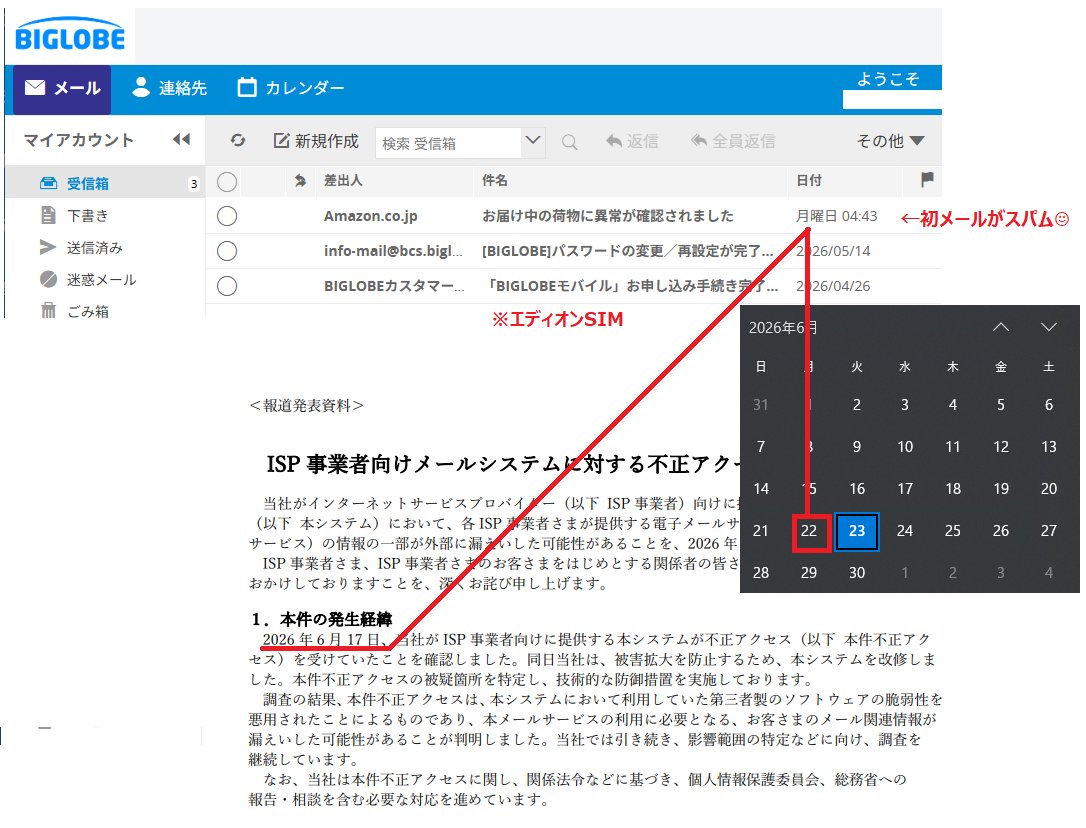1086x828 pixels.
Task: Select the BIGLOBEカスタマー mail checkbox
Action: pos(227,285)
